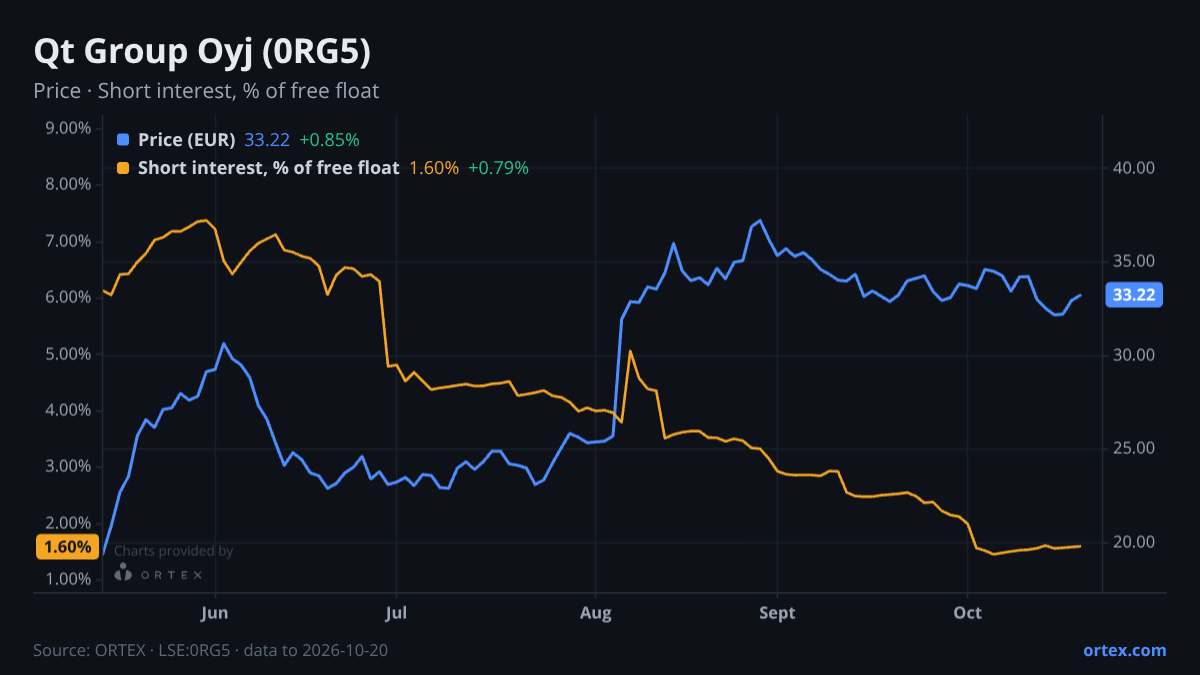Select the Price (EUR) legend label
Screen dimensions: 1200x675
point(187,140)
